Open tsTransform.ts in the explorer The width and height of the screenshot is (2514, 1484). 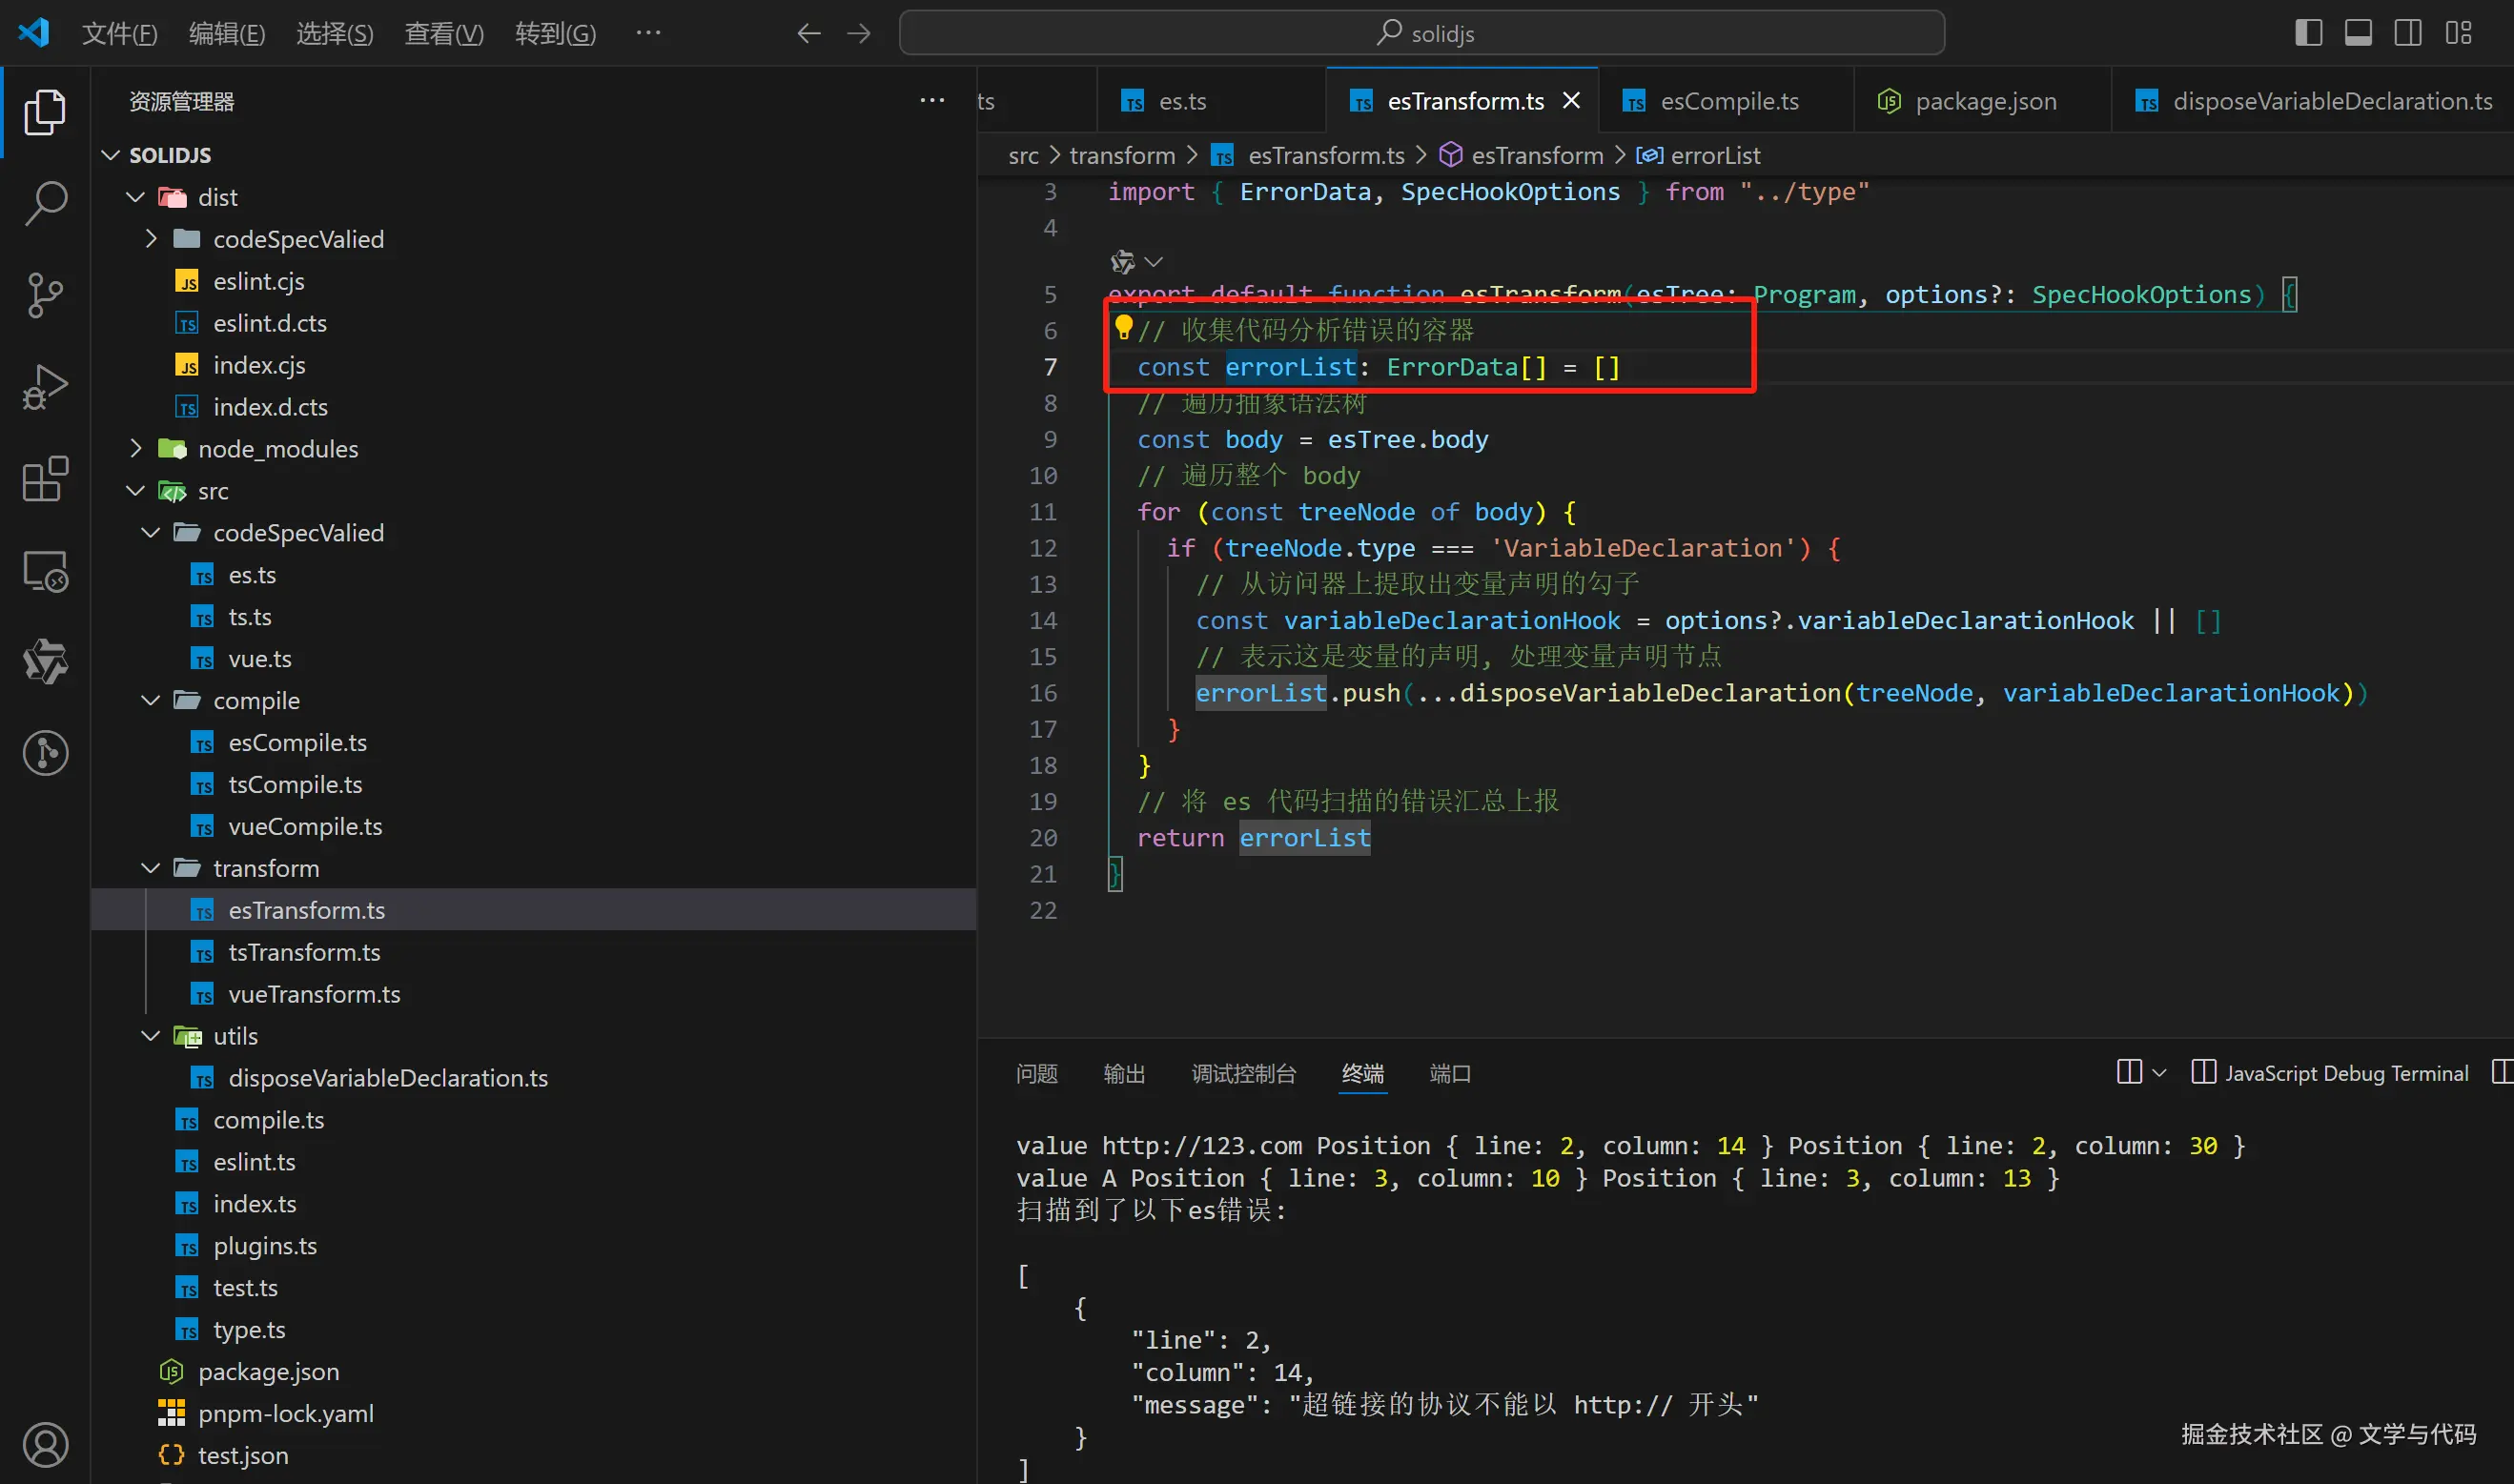[x=304, y=952]
